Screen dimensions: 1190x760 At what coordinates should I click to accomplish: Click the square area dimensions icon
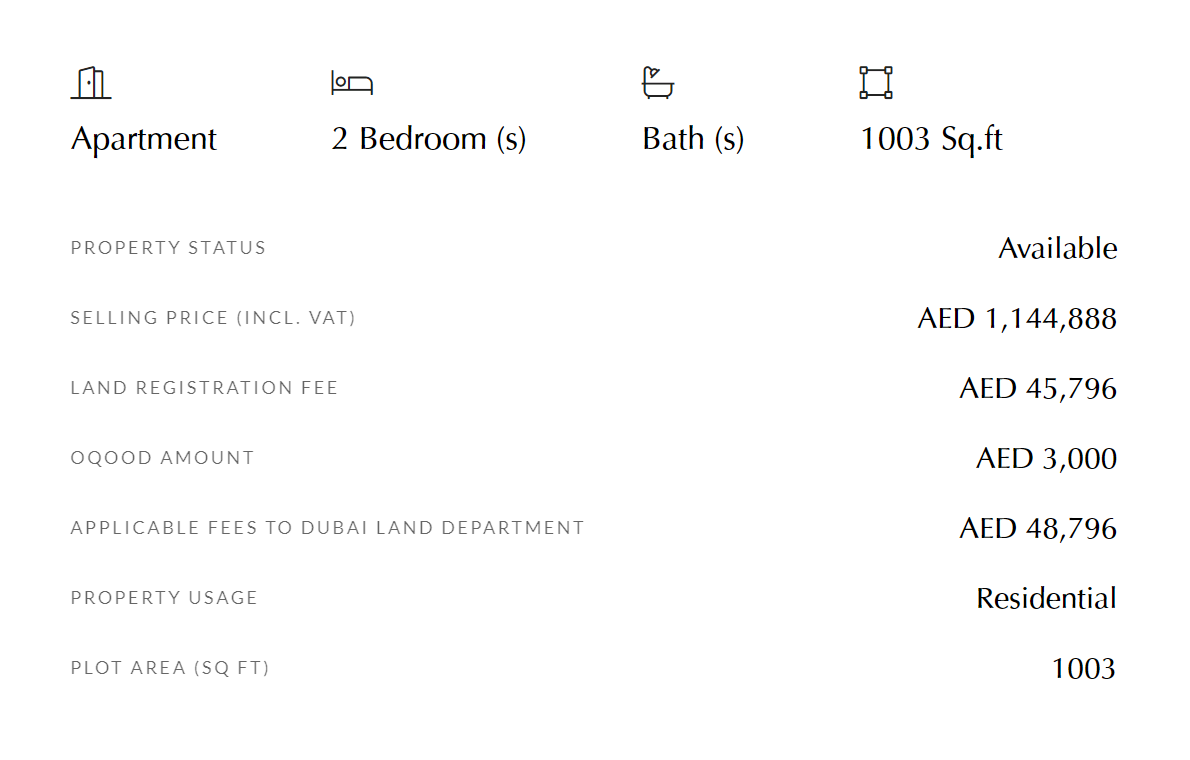876,83
